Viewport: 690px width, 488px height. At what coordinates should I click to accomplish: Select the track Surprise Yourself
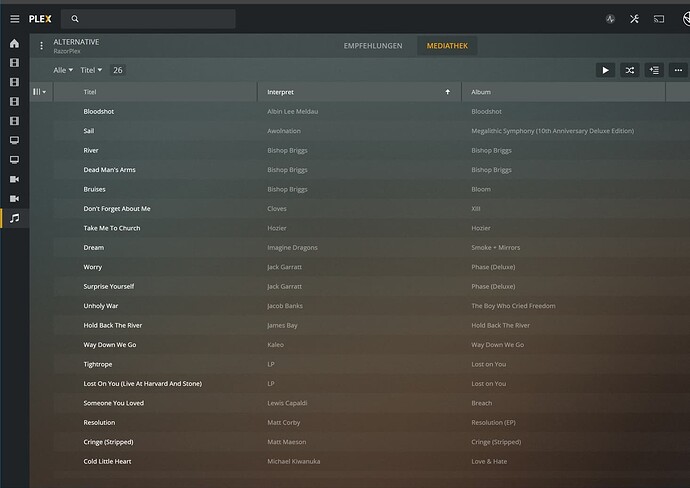coord(109,286)
